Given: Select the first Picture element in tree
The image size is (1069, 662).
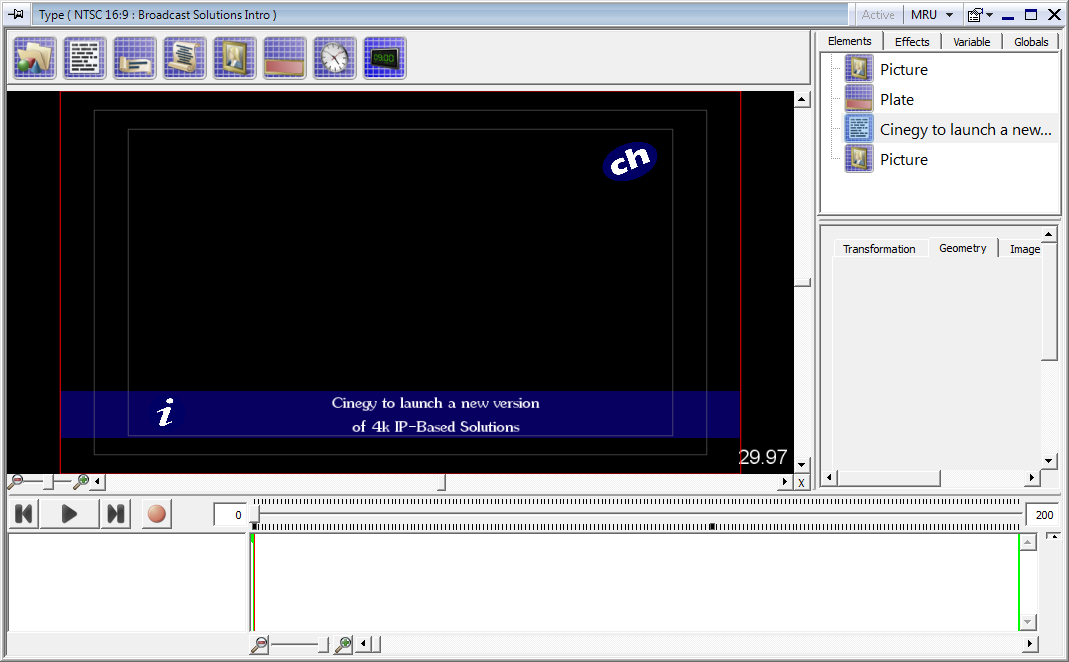Looking at the screenshot, I should [903, 70].
